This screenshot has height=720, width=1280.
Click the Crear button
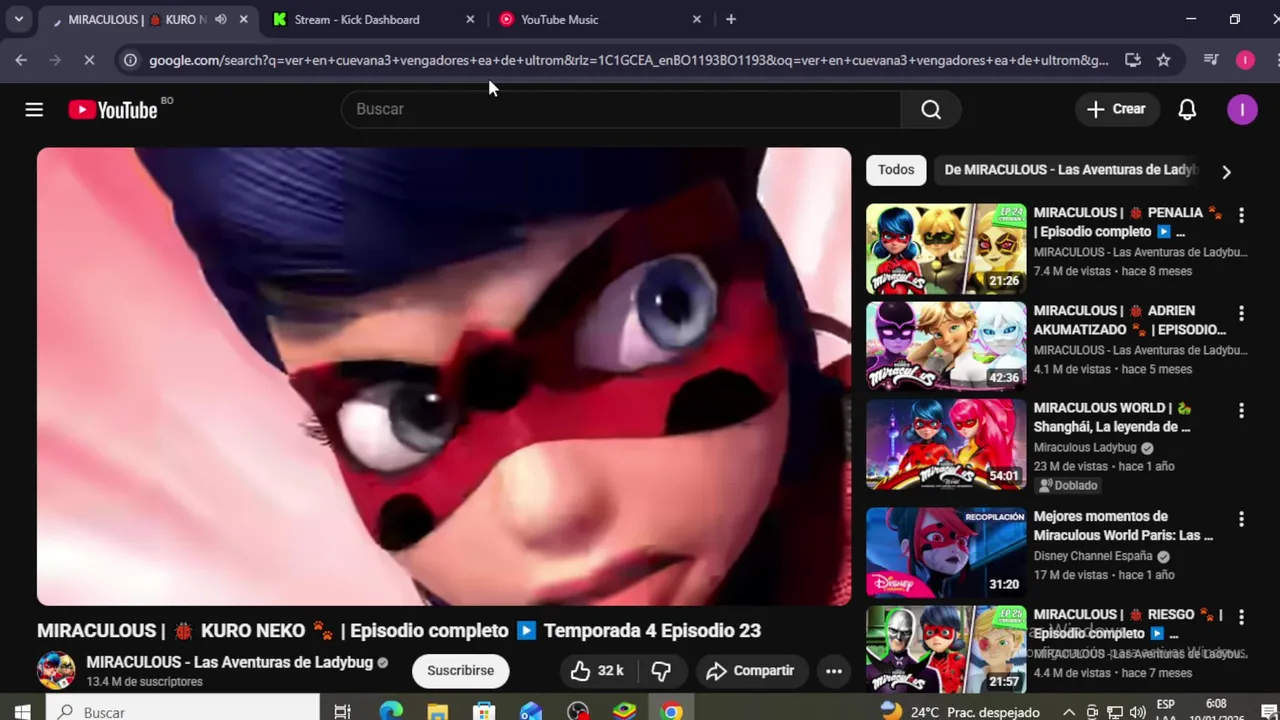pyautogui.click(x=1116, y=109)
